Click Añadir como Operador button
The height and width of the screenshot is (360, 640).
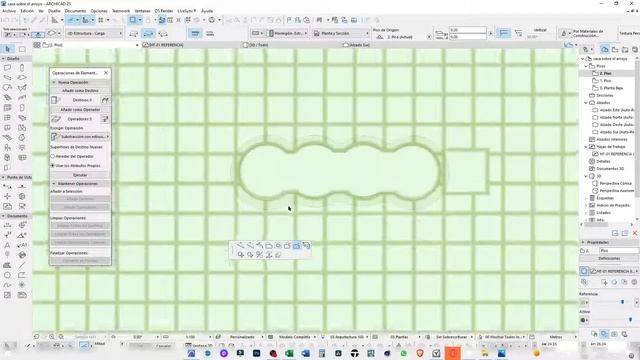pyautogui.click(x=80, y=110)
